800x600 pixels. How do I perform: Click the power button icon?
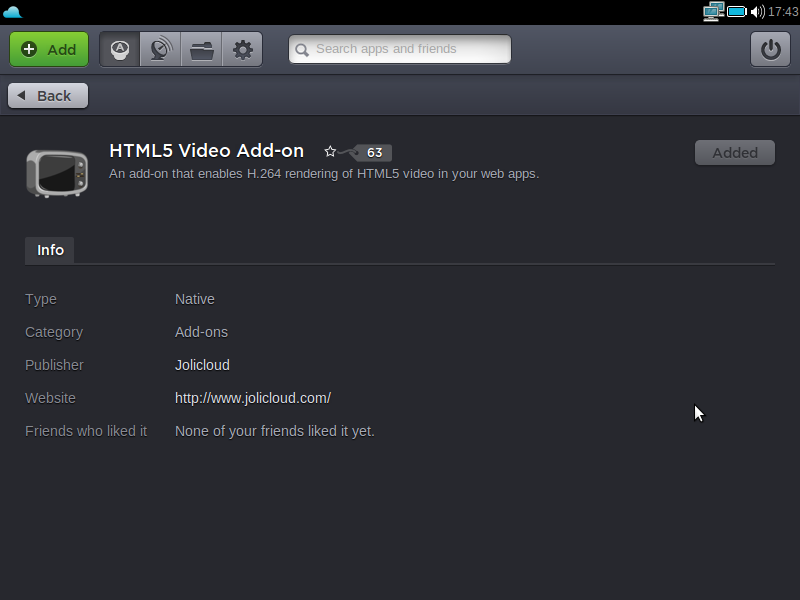coord(770,49)
